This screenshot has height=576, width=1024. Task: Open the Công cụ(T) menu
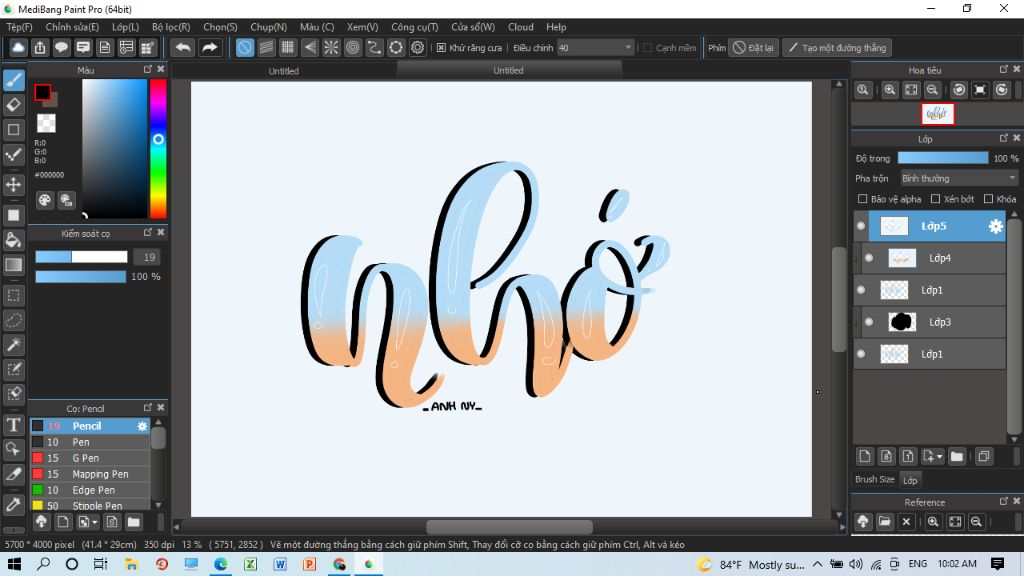[415, 27]
